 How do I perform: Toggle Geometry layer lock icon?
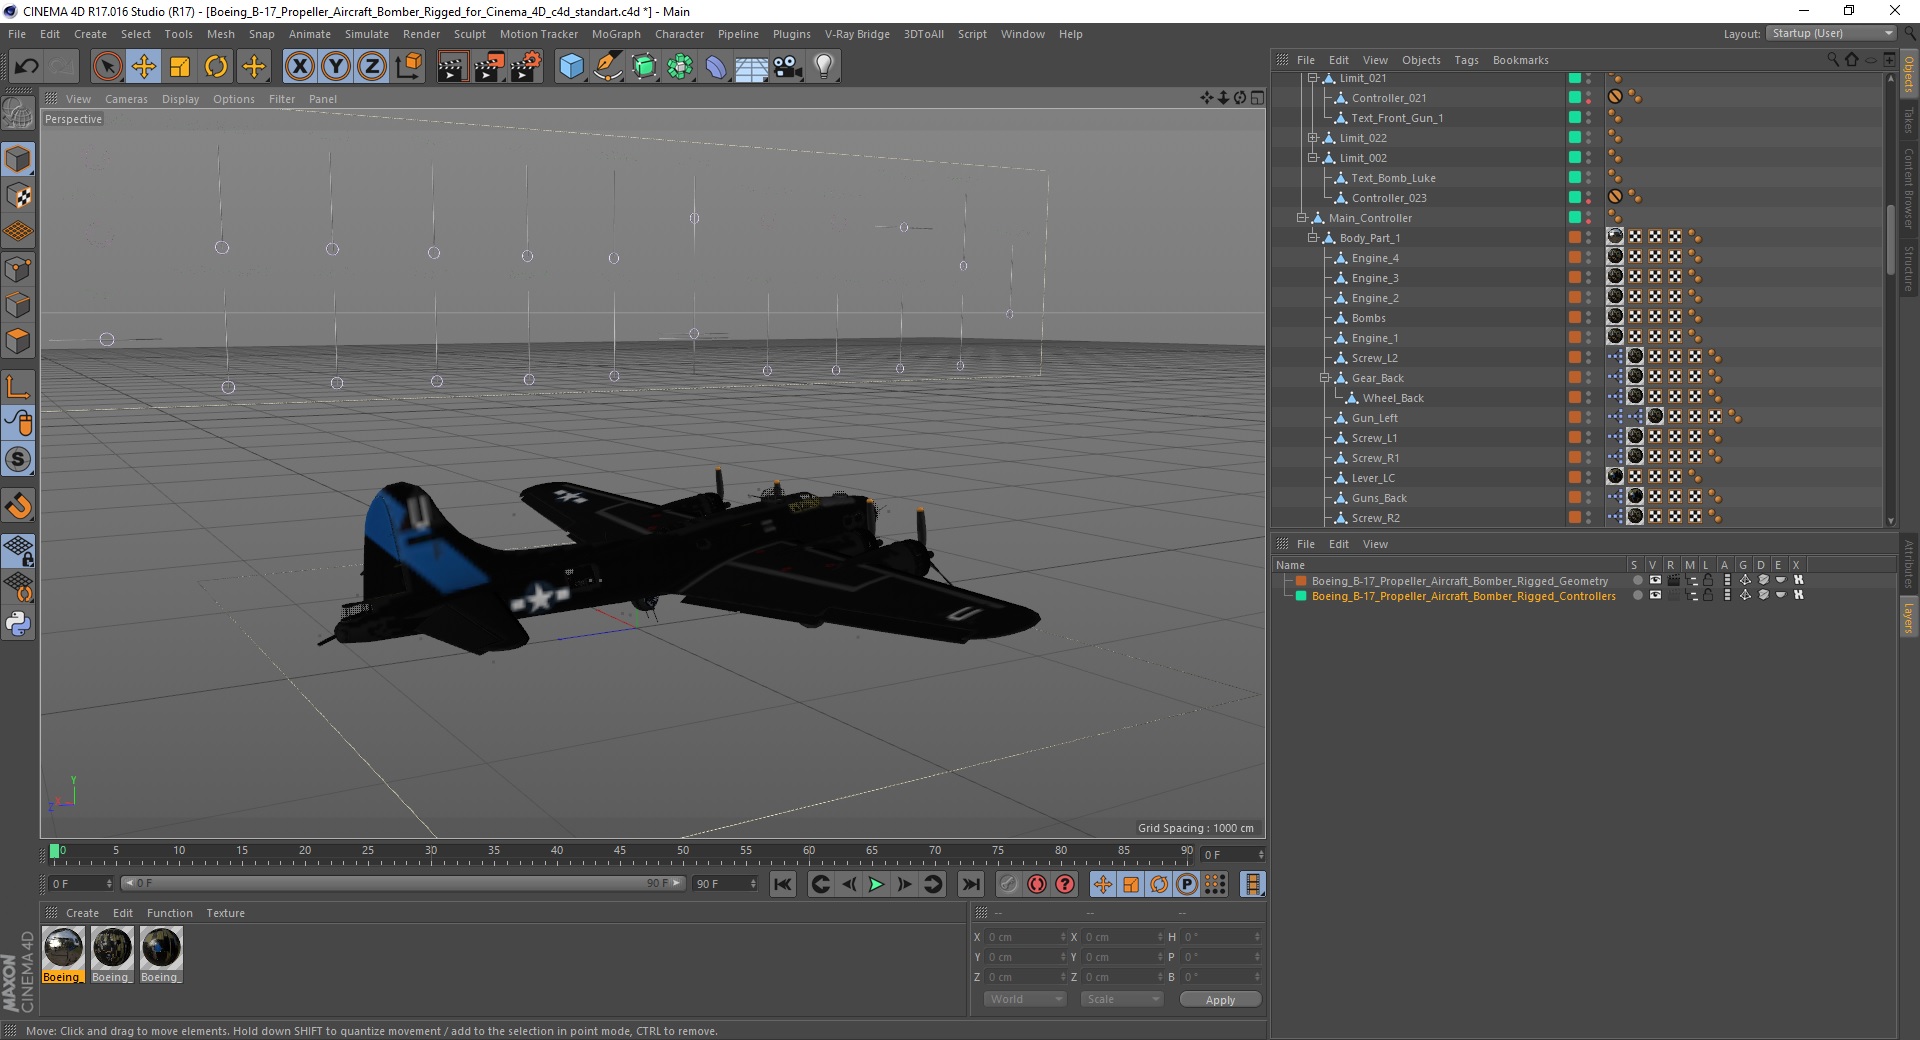click(x=1708, y=580)
